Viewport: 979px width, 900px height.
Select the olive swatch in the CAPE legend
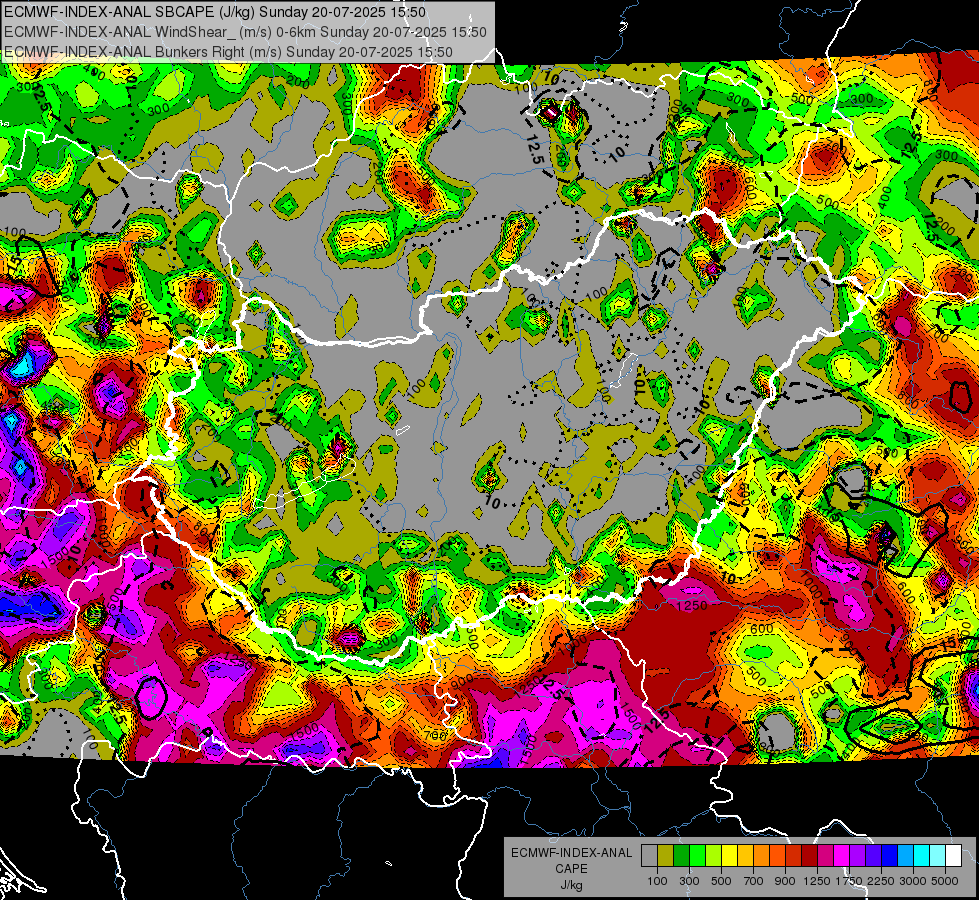(x=665, y=856)
